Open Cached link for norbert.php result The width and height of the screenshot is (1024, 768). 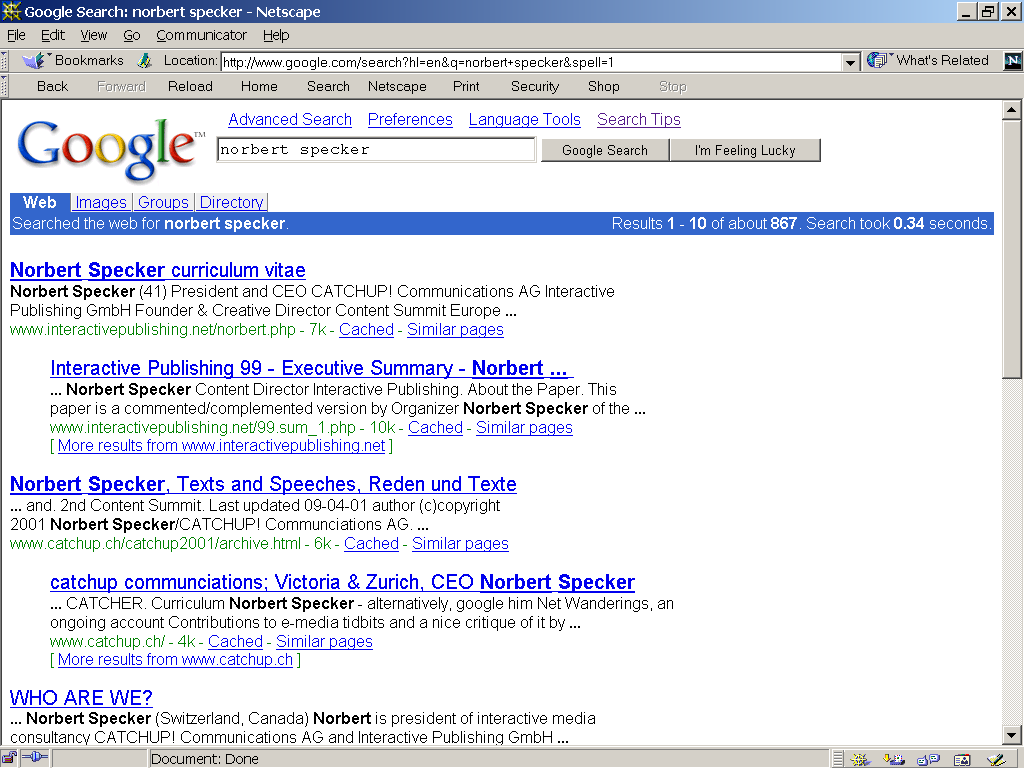pos(366,330)
